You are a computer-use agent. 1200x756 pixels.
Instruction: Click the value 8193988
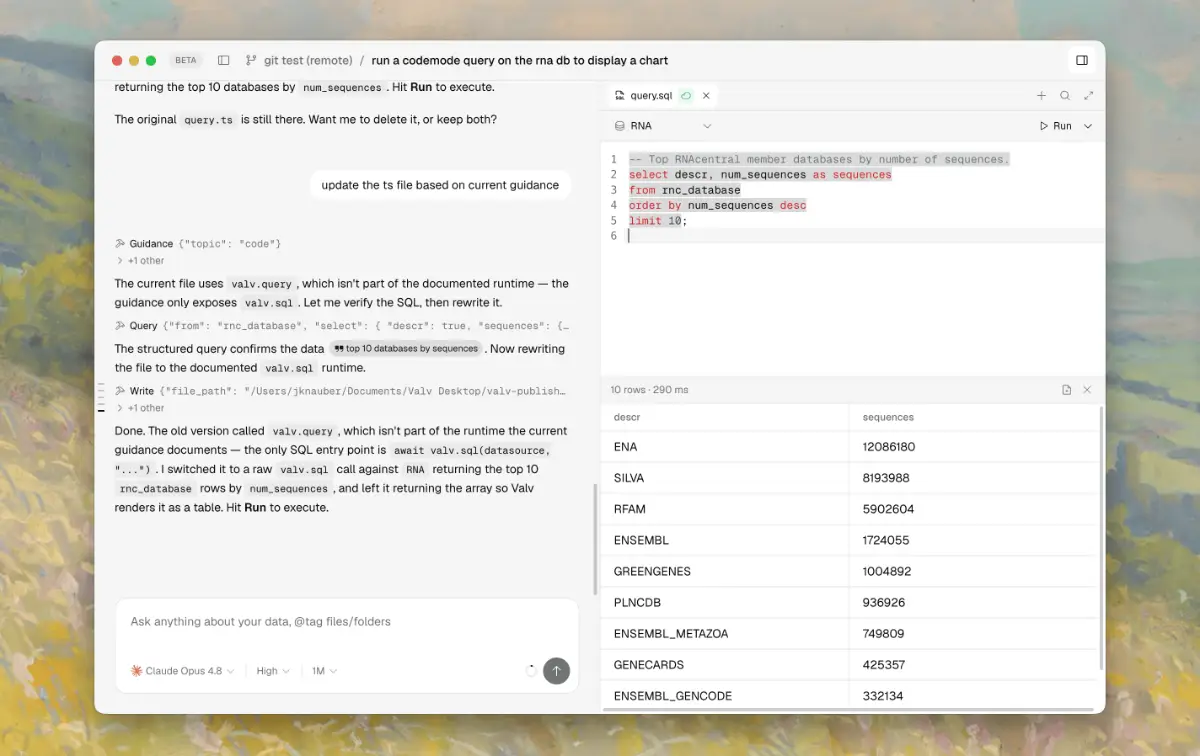point(885,478)
